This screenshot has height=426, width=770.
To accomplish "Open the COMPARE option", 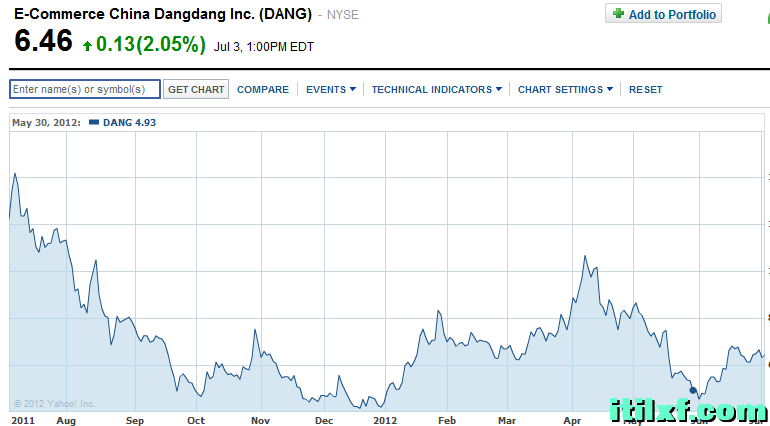I will point(263,89).
